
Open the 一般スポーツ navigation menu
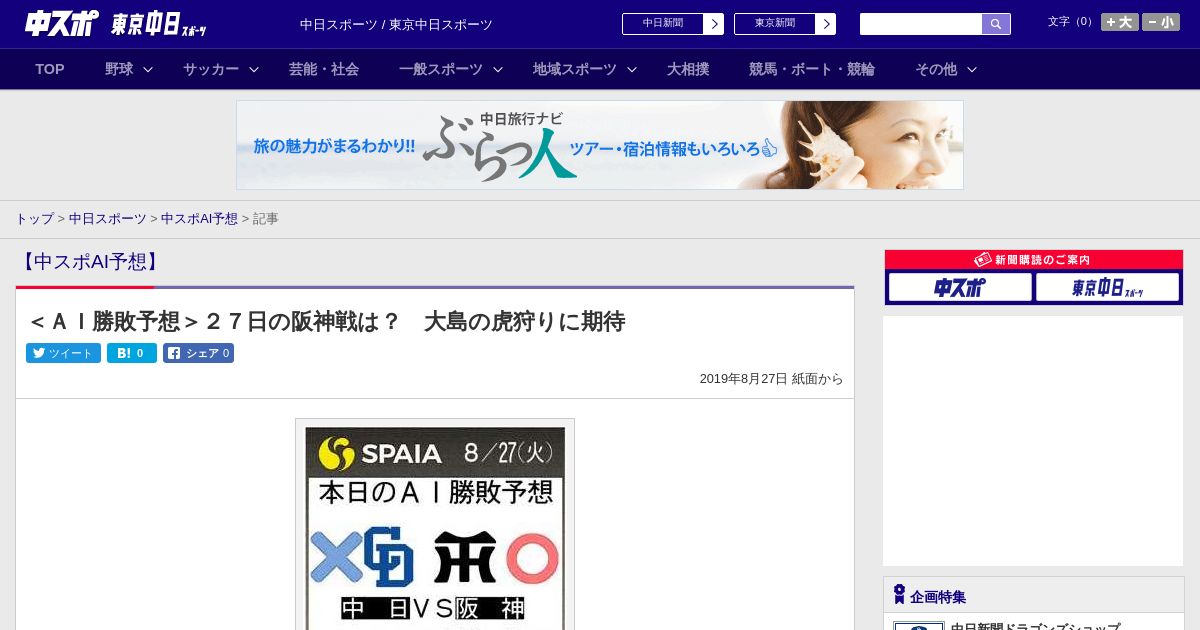[x=441, y=69]
